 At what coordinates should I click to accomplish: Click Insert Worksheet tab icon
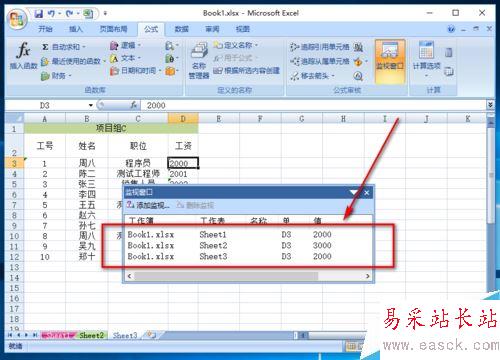tap(151, 335)
